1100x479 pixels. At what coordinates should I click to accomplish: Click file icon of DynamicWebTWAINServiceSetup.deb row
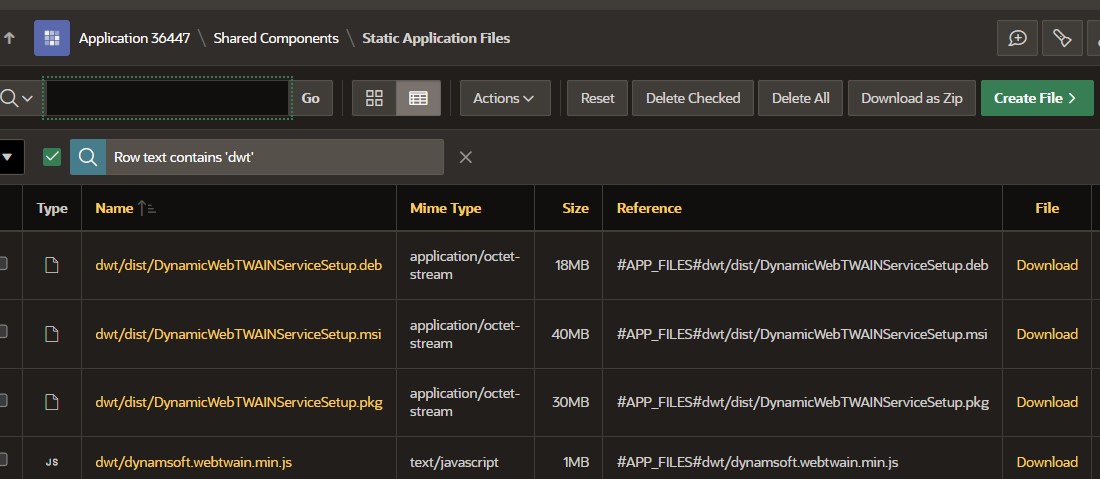(52, 265)
